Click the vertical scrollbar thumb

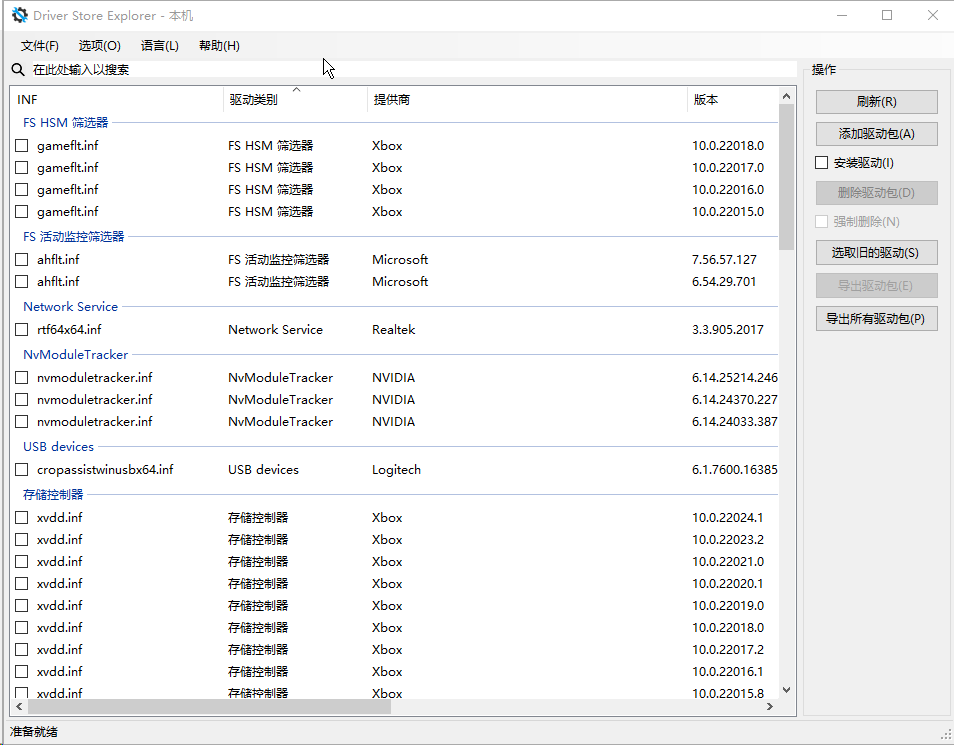click(x=786, y=175)
